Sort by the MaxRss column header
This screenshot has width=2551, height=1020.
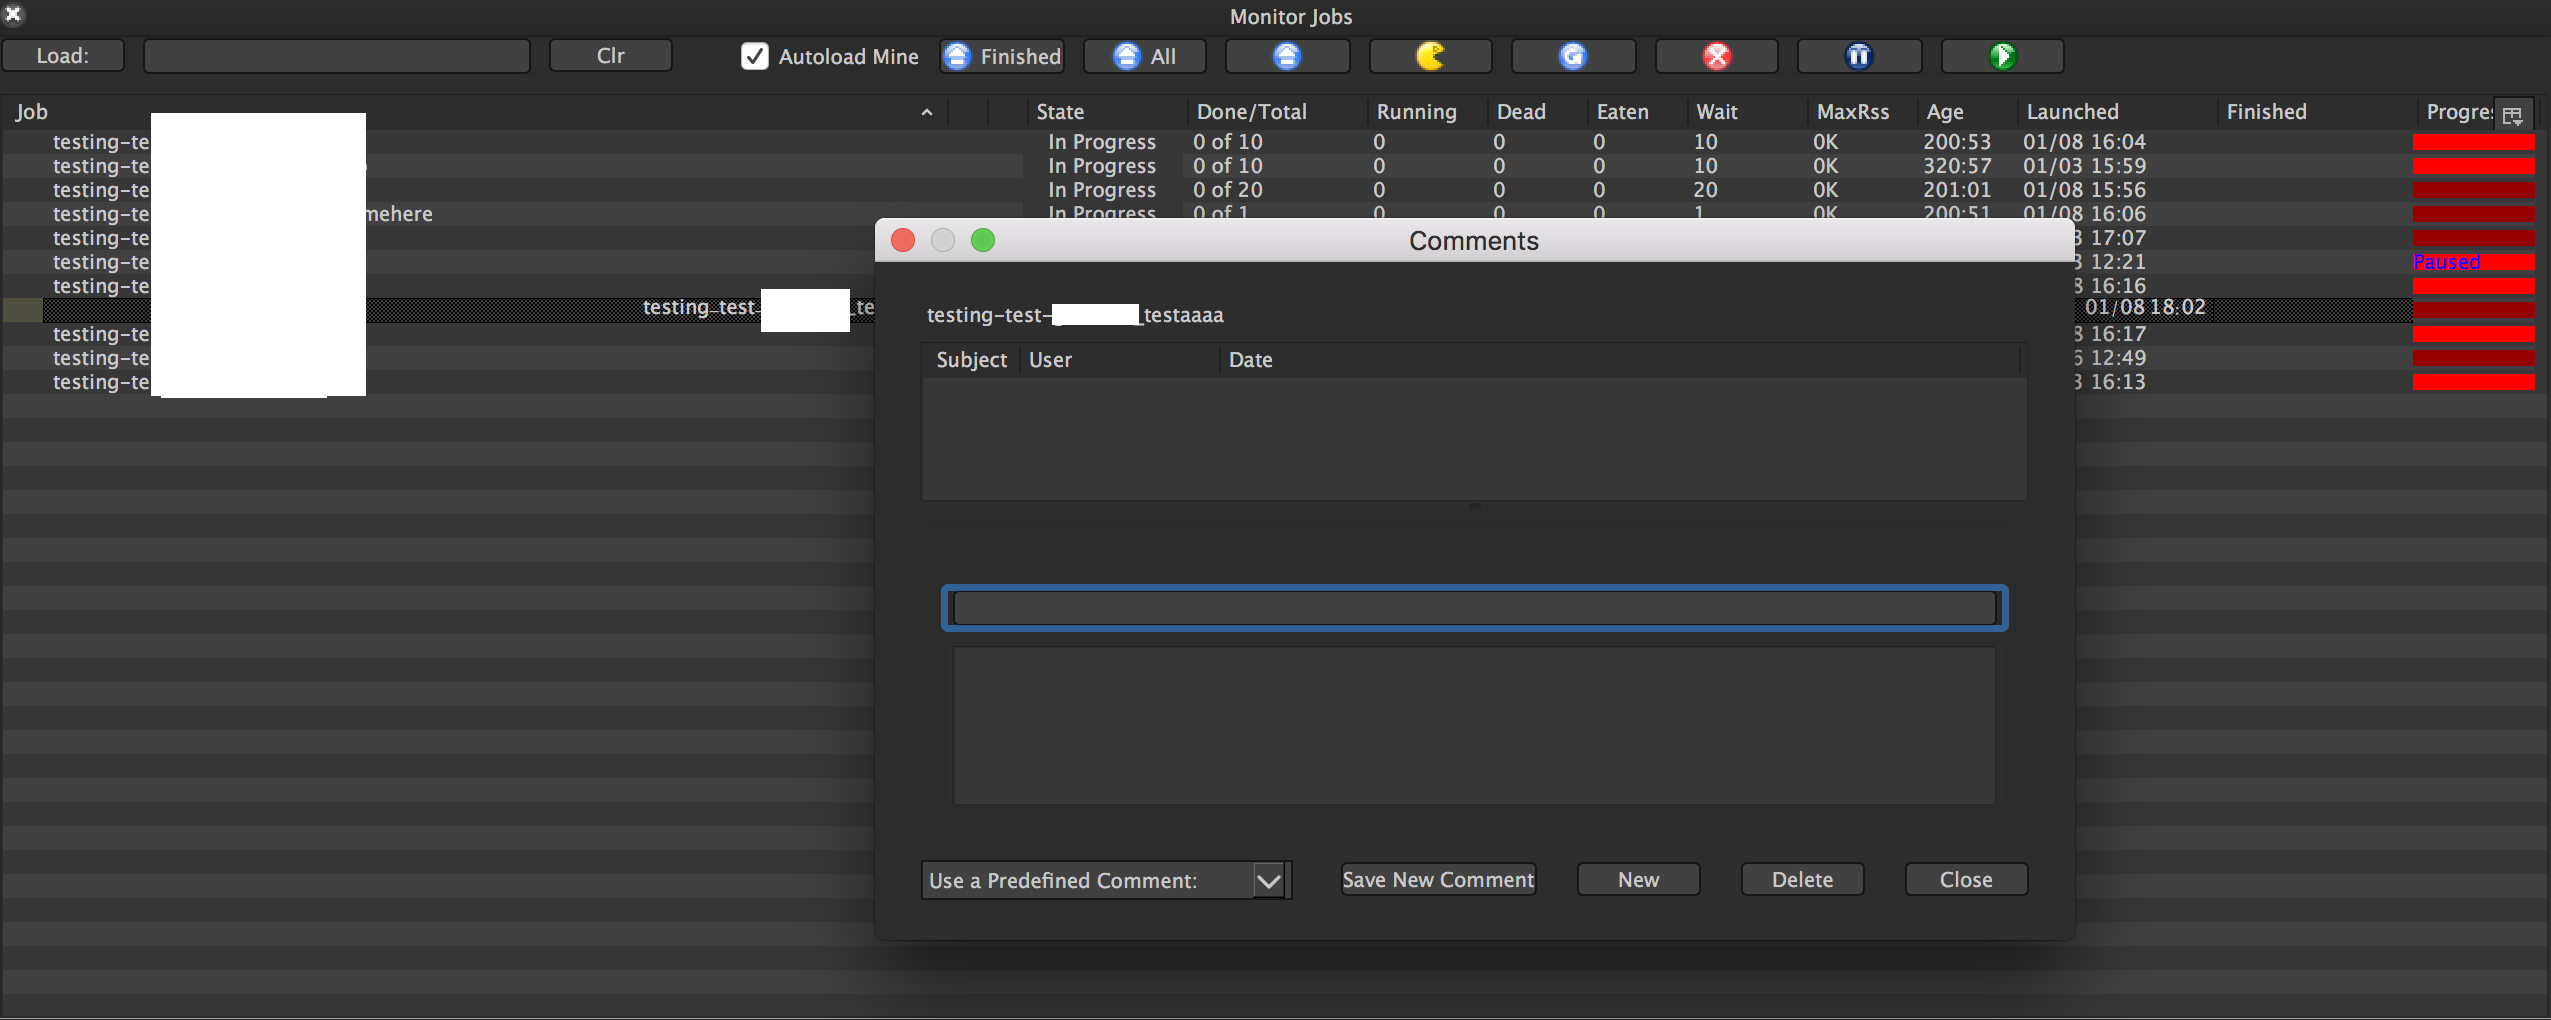click(x=1862, y=112)
